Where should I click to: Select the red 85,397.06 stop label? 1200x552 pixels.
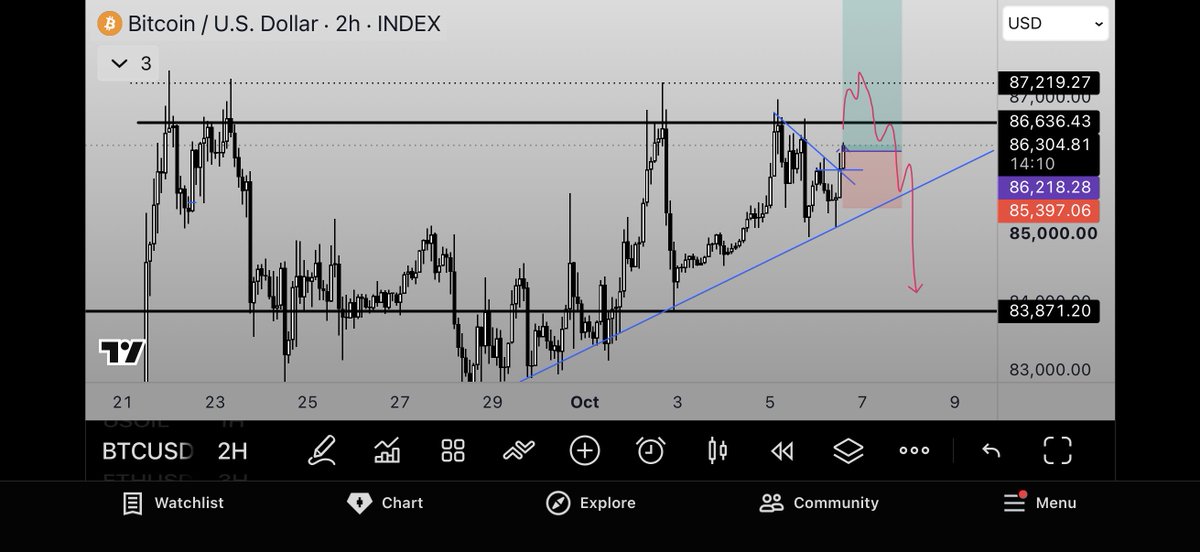click(x=1048, y=211)
